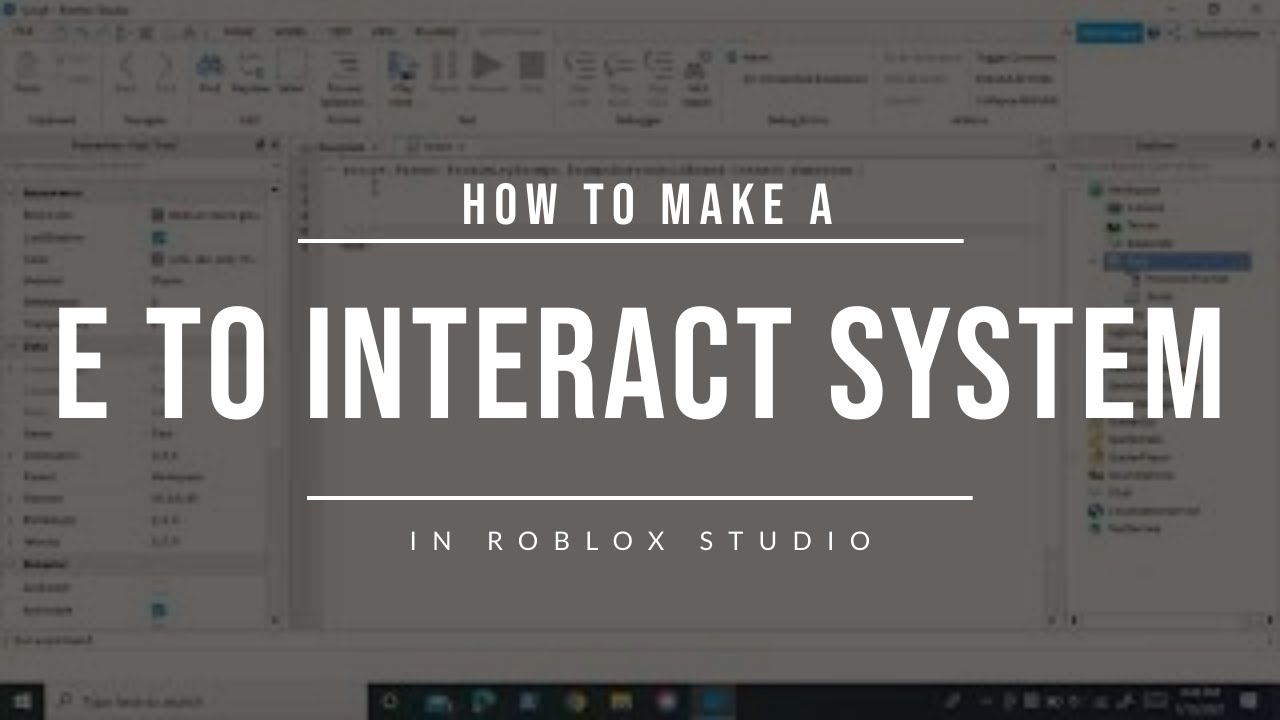Open the Windows Start menu
This screenshot has width=1280, height=720.
pyautogui.click(x=23, y=700)
